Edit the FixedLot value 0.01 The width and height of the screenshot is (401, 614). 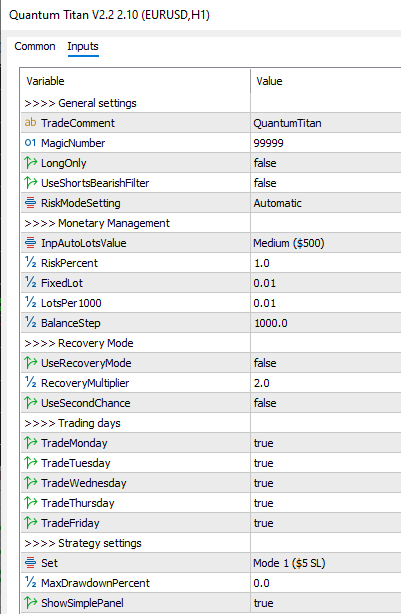(x=326, y=283)
